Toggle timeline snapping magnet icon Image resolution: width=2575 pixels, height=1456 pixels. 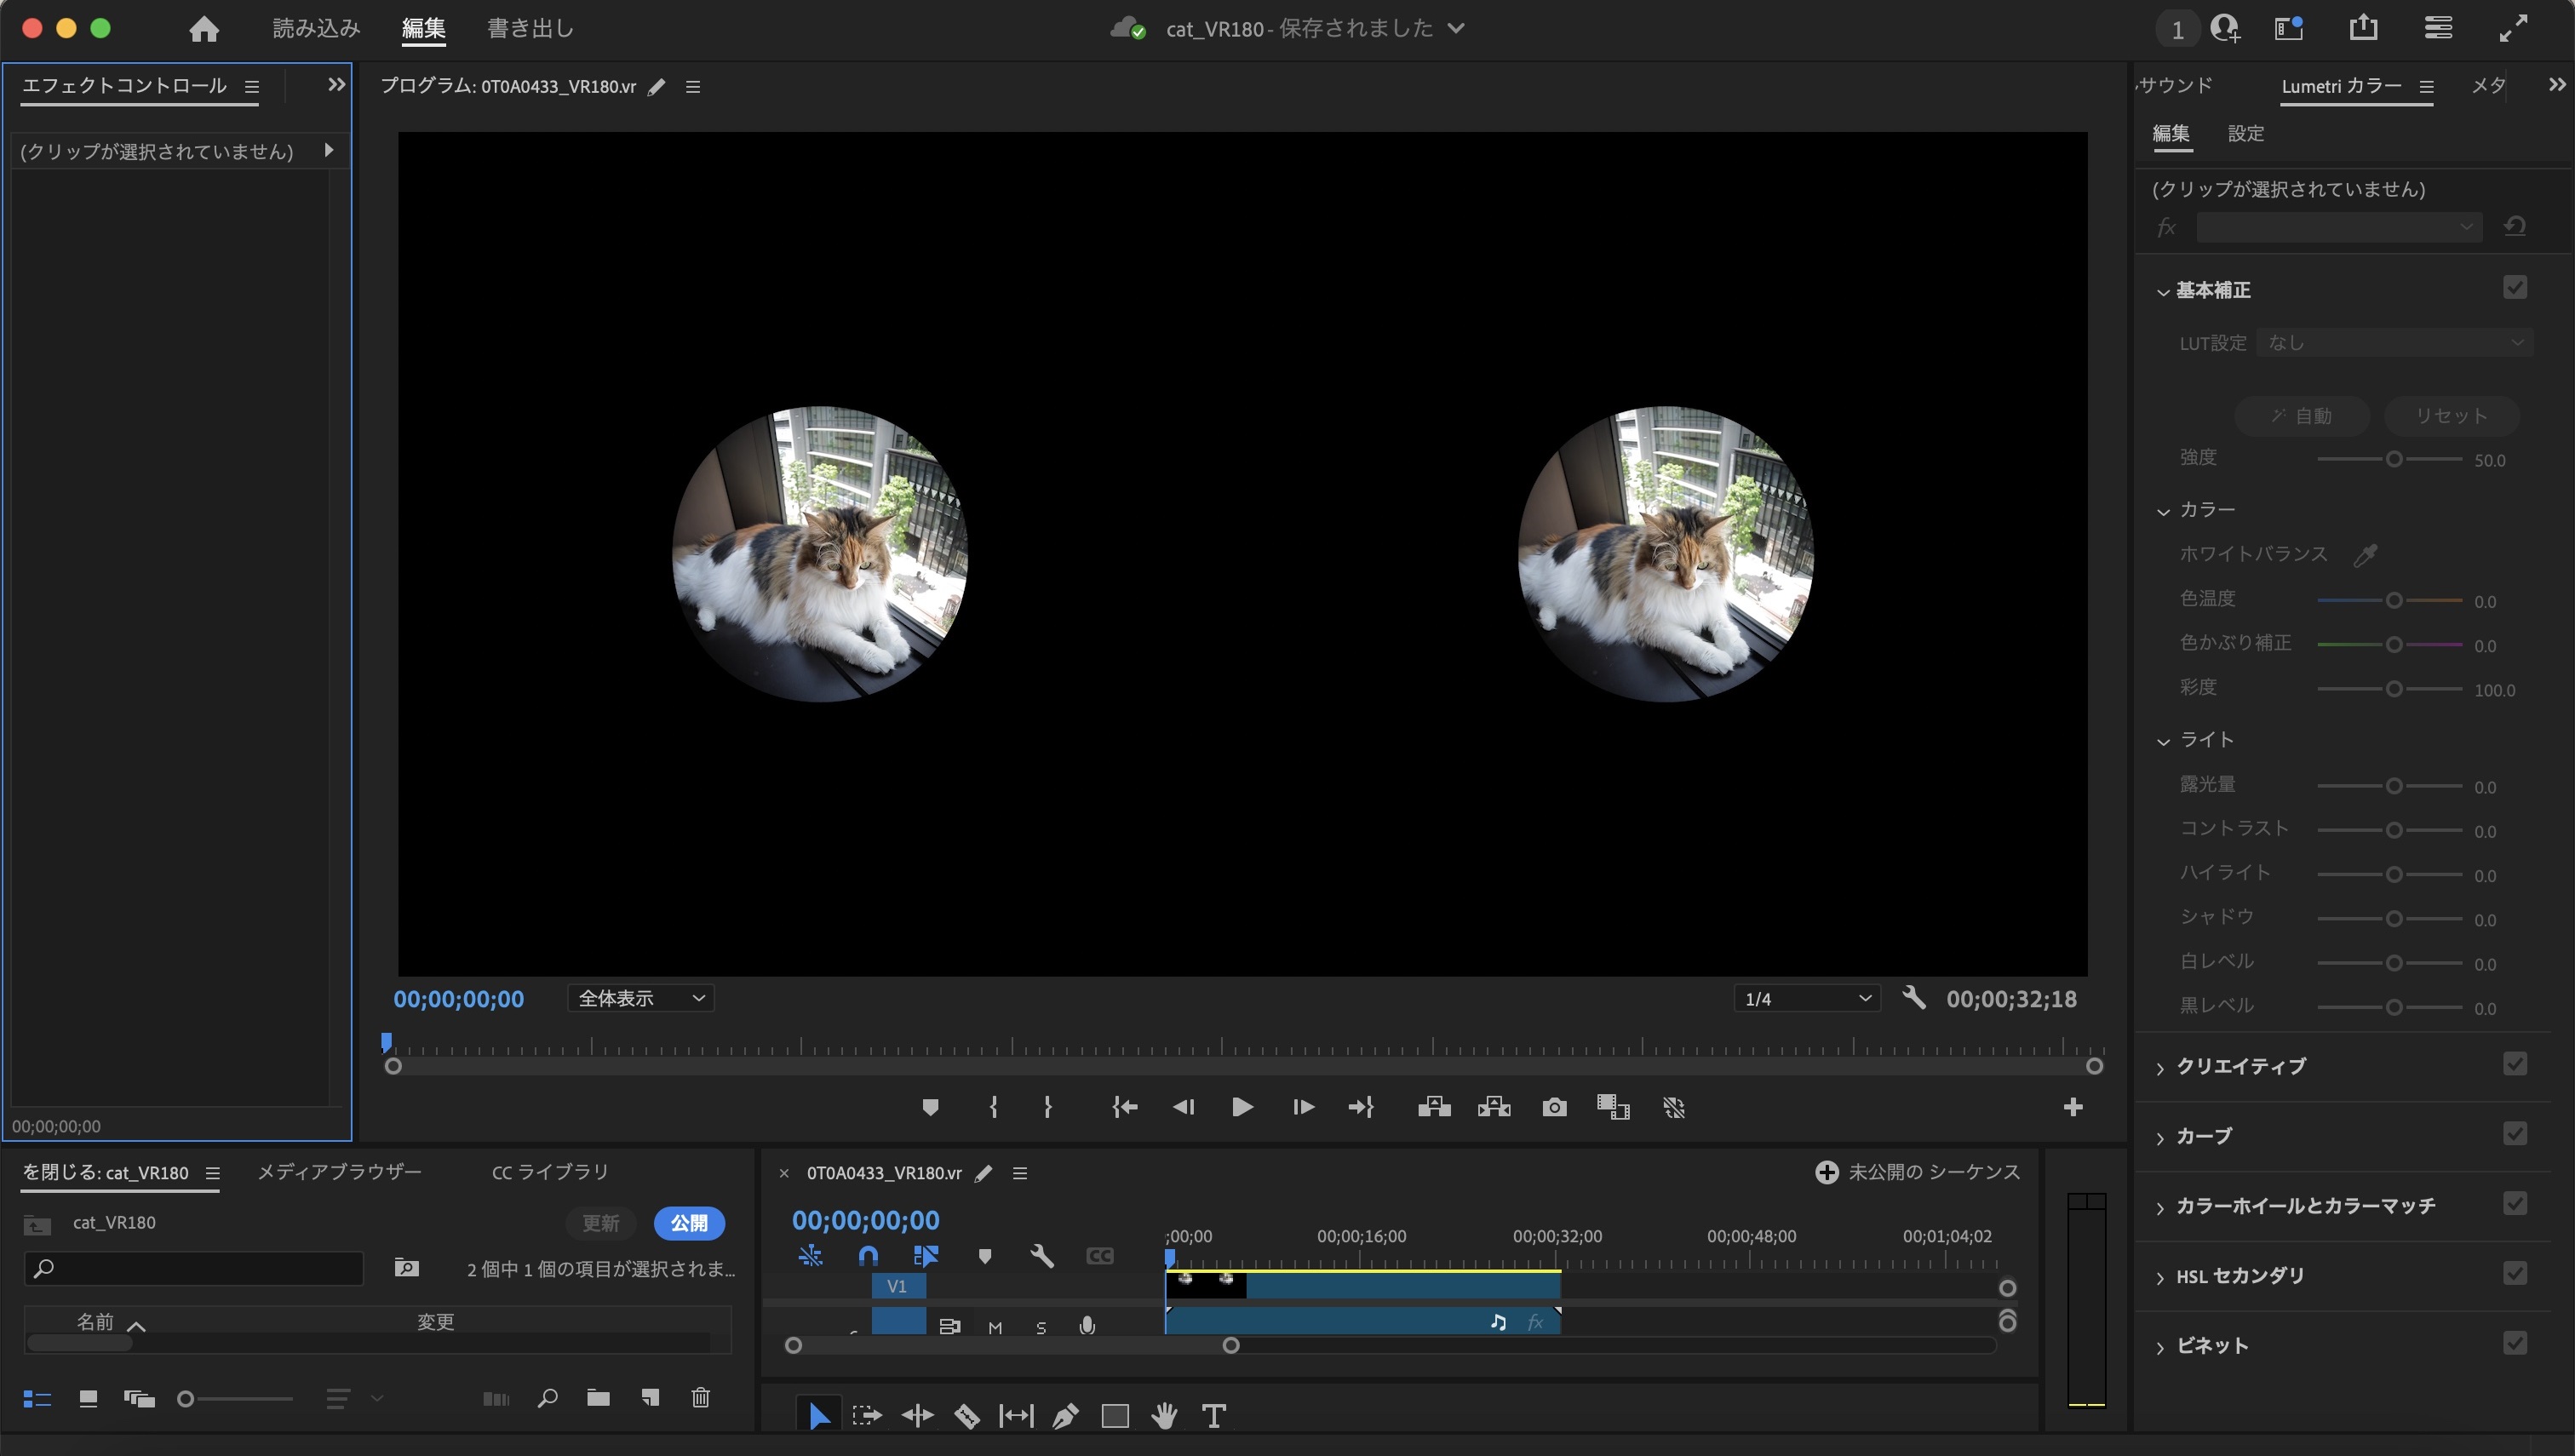tap(868, 1256)
